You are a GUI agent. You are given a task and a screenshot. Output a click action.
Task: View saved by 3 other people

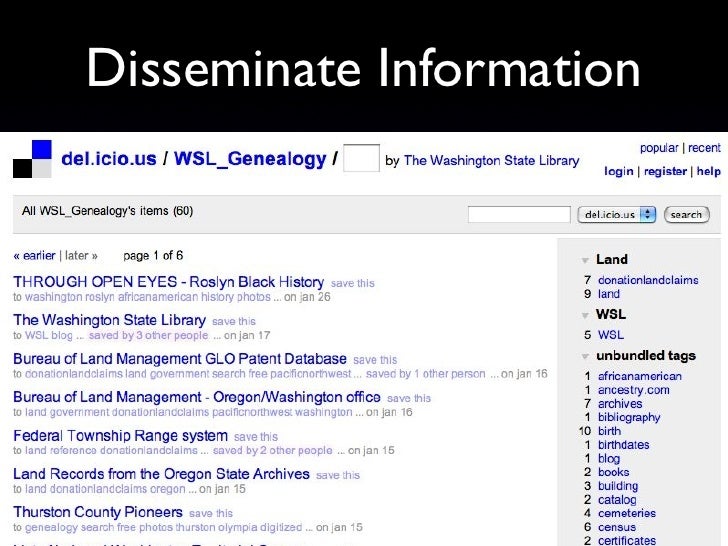point(148,335)
